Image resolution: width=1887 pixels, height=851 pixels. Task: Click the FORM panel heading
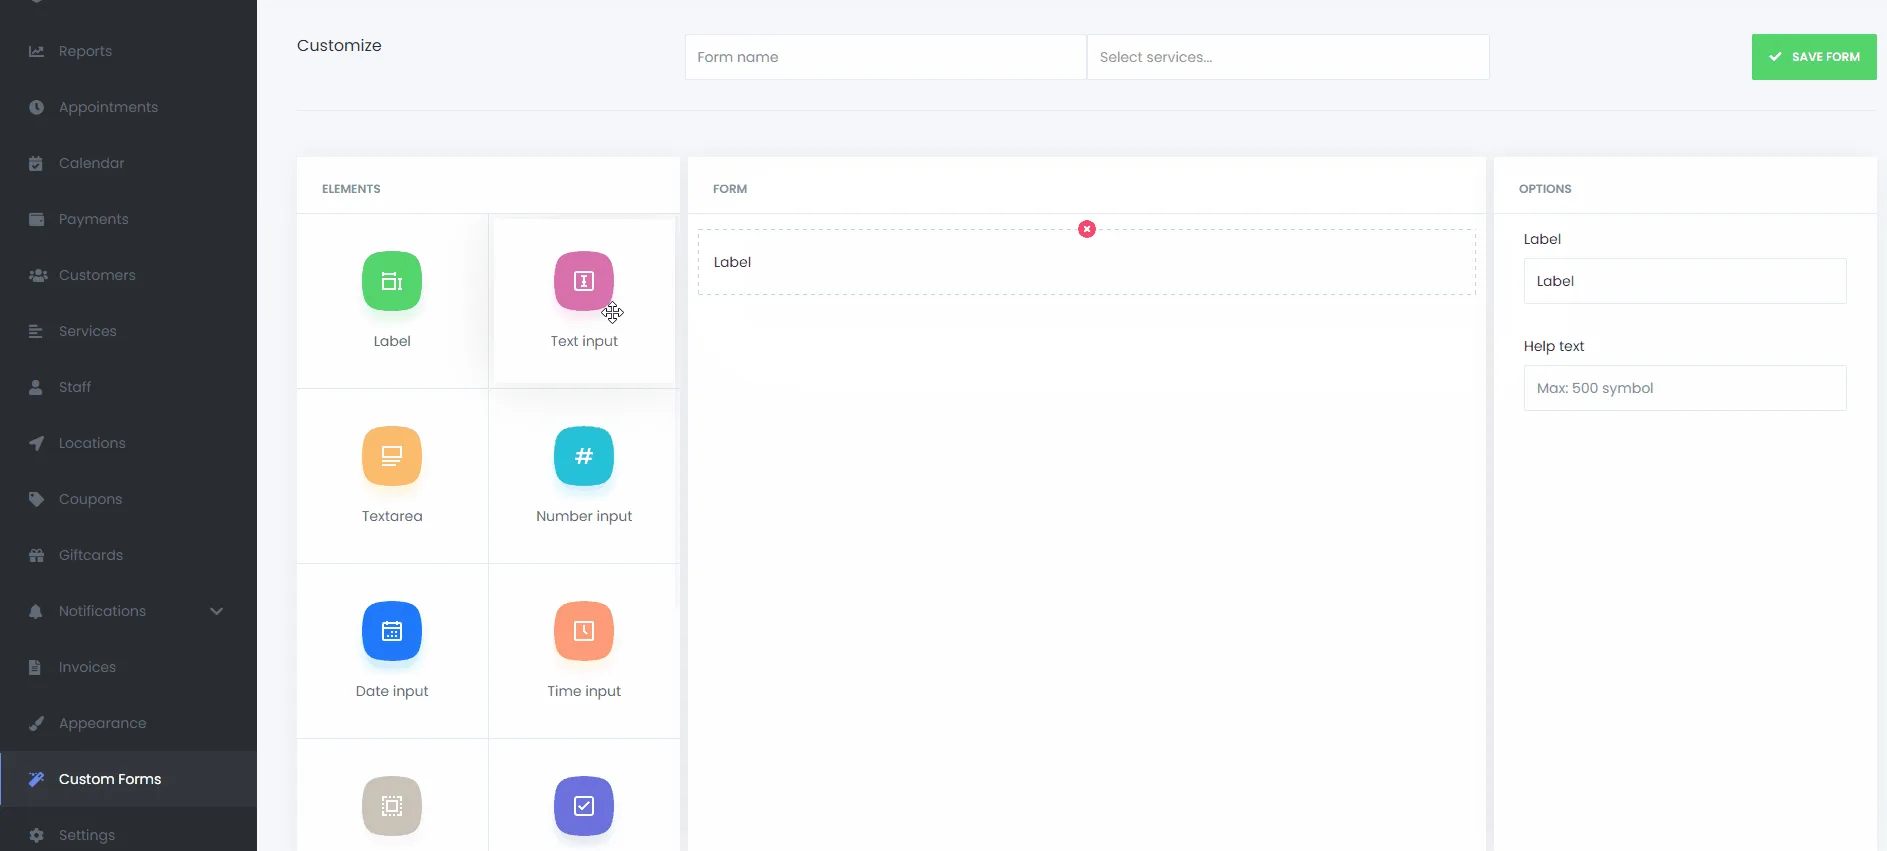tap(730, 189)
